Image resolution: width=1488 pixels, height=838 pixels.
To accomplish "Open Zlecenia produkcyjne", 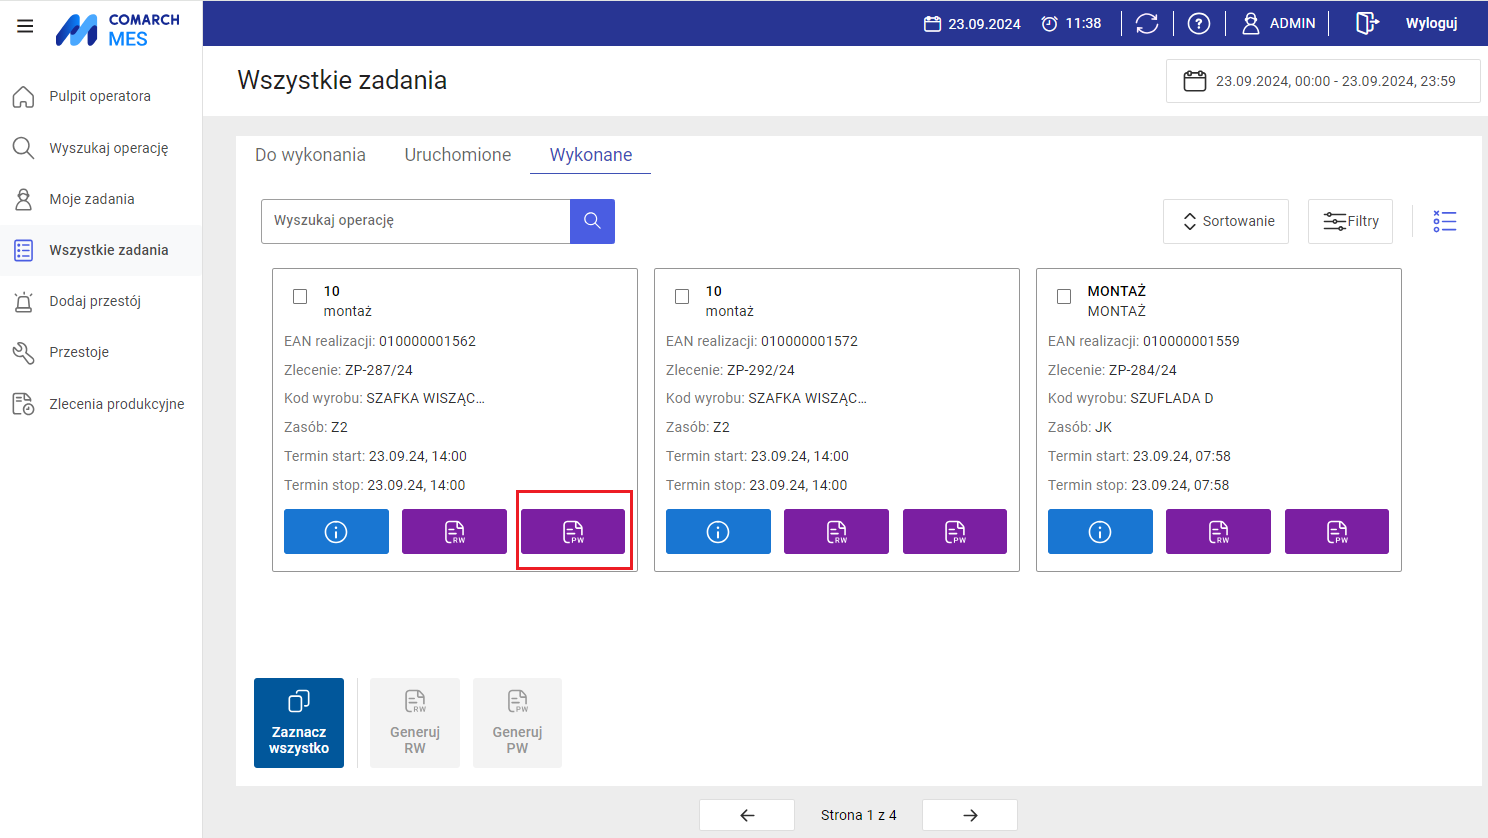I will (101, 404).
